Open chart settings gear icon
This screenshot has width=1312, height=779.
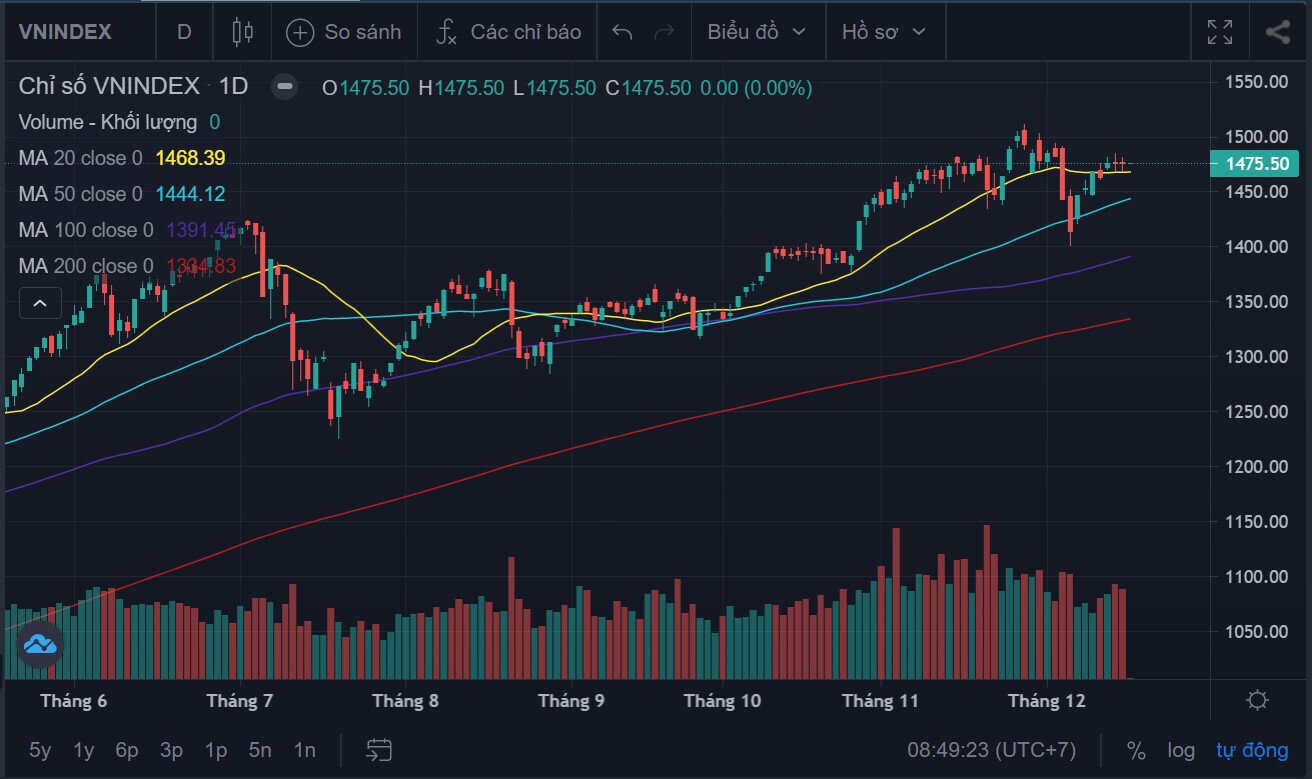[x=1258, y=700]
